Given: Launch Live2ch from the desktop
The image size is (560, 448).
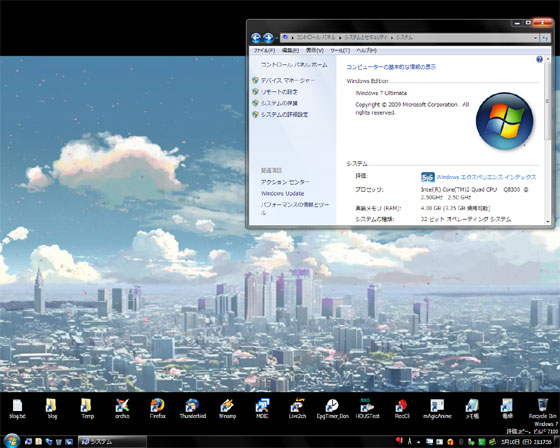Looking at the screenshot, I should [297, 409].
